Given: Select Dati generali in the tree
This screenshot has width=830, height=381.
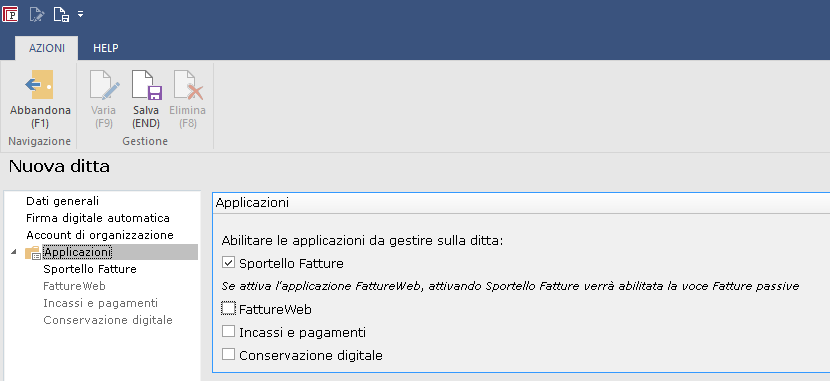Looking at the screenshot, I should point(62,201).
